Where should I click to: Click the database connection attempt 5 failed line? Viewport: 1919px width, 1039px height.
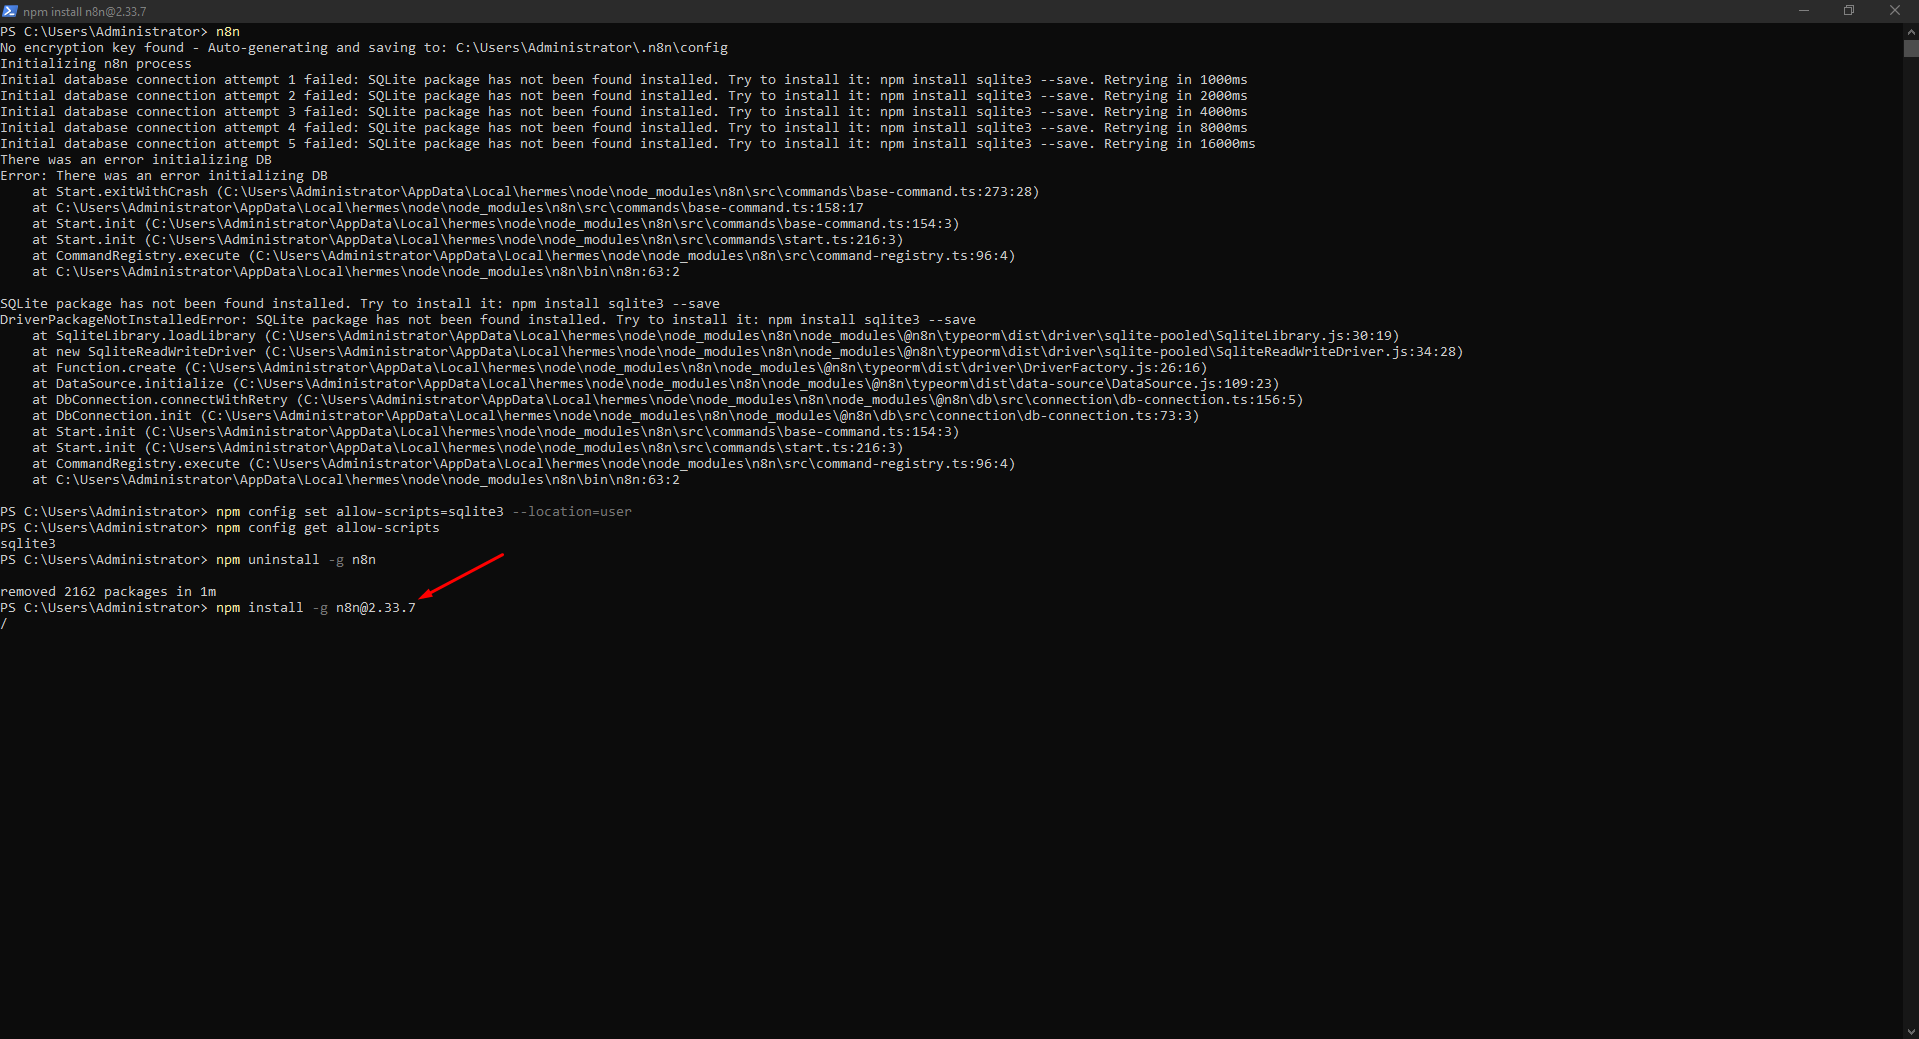coord(628,144)
